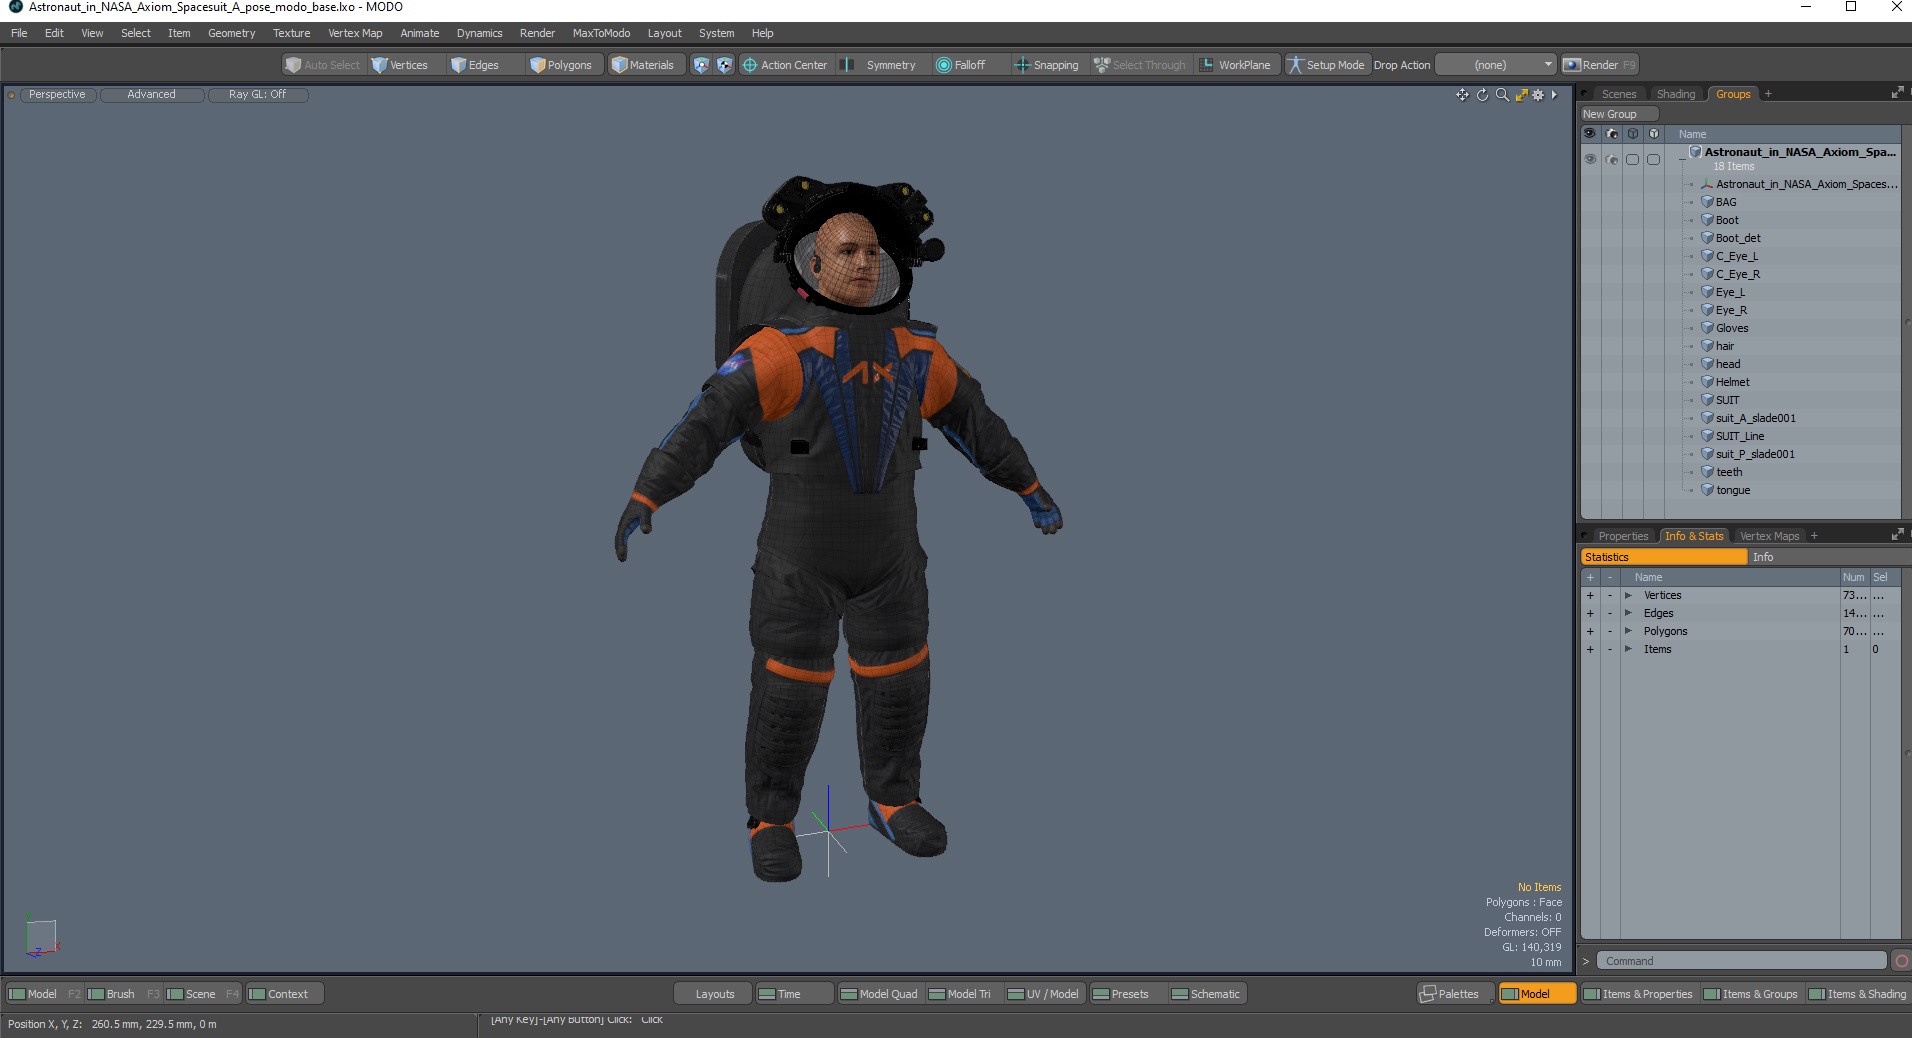This screenshot has height=1038, width=1912.
Task: Add a new tab next to Groups
Action: [x=1768, y=94]
